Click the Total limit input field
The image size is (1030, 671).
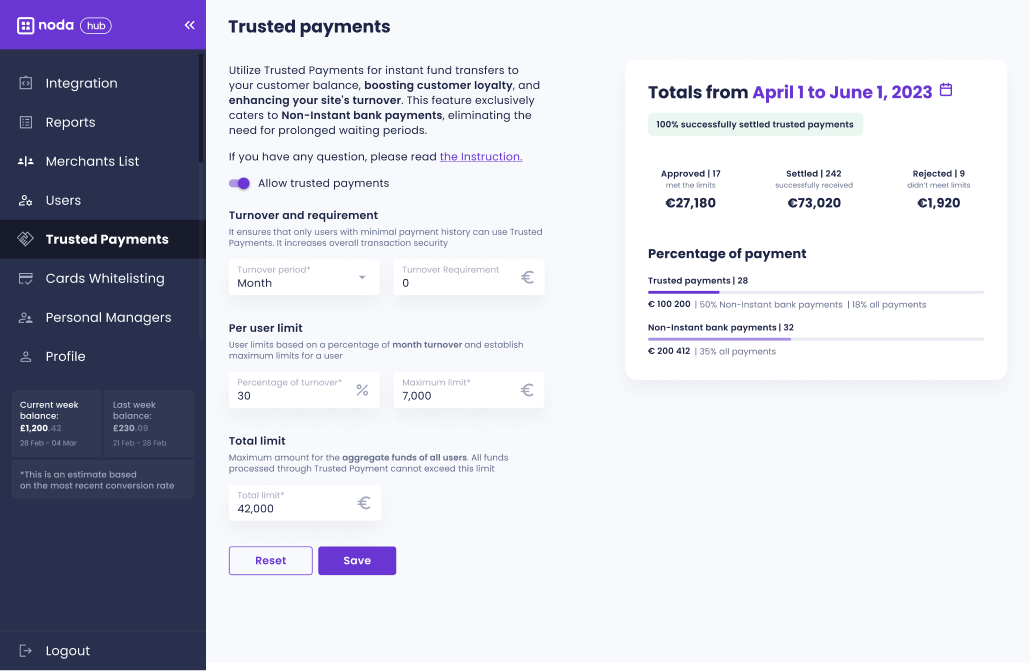[x=305, y=503]
